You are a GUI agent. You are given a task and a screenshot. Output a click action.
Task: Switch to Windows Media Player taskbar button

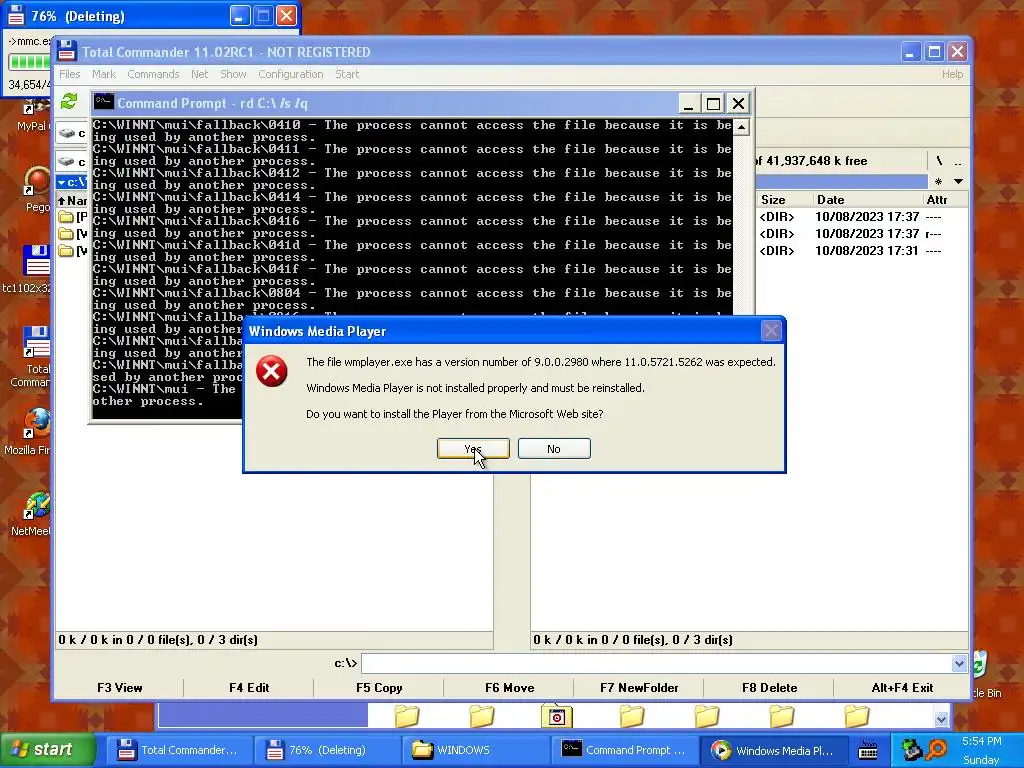[773, 750]
